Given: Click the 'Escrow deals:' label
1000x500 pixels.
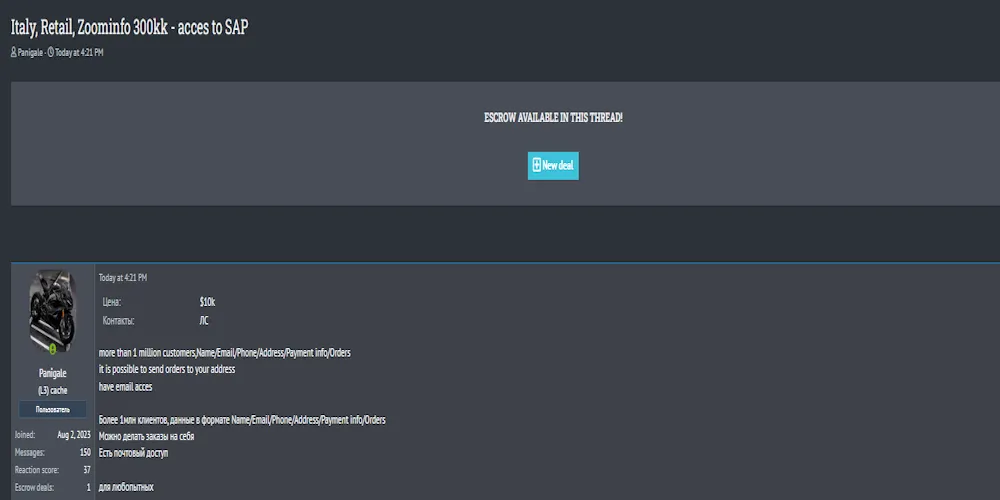Looking at the screenshot, I should pyautogui.click(x=34, y=487).
